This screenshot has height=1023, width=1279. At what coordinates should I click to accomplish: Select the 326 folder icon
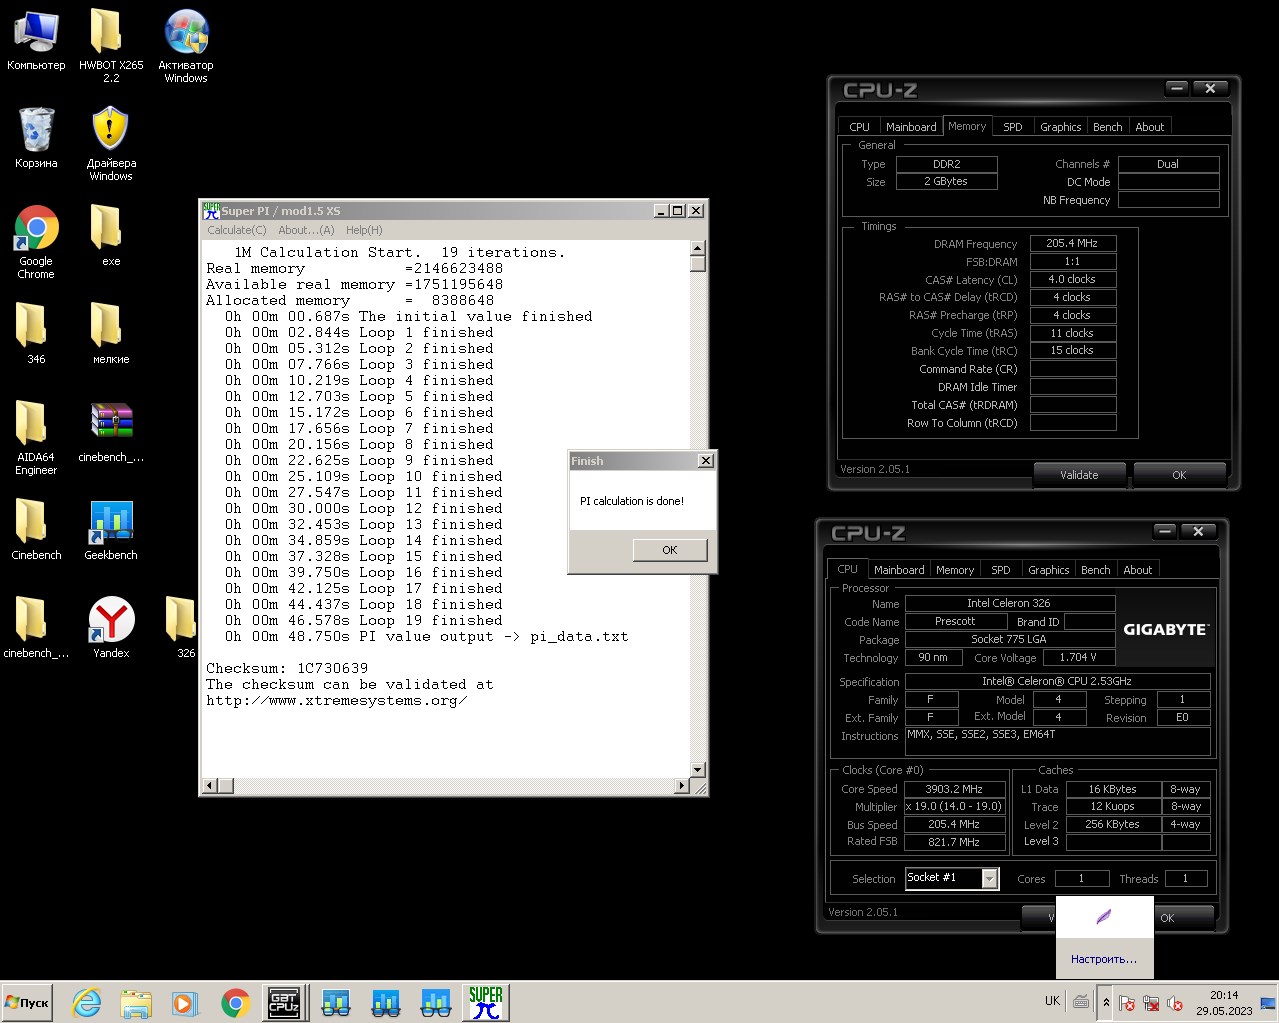184,627
